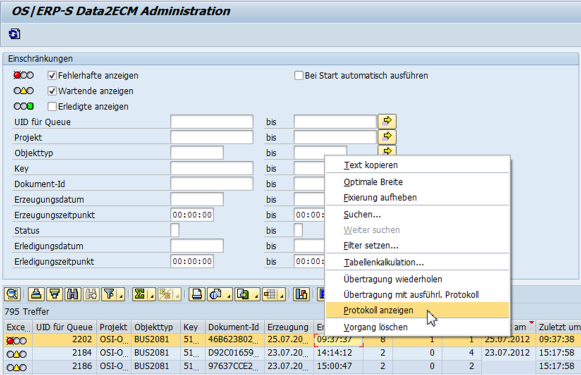Click multiple selection arrow for UID für Queue
This screenshot has height=375, width=581.
click(387, 122)
